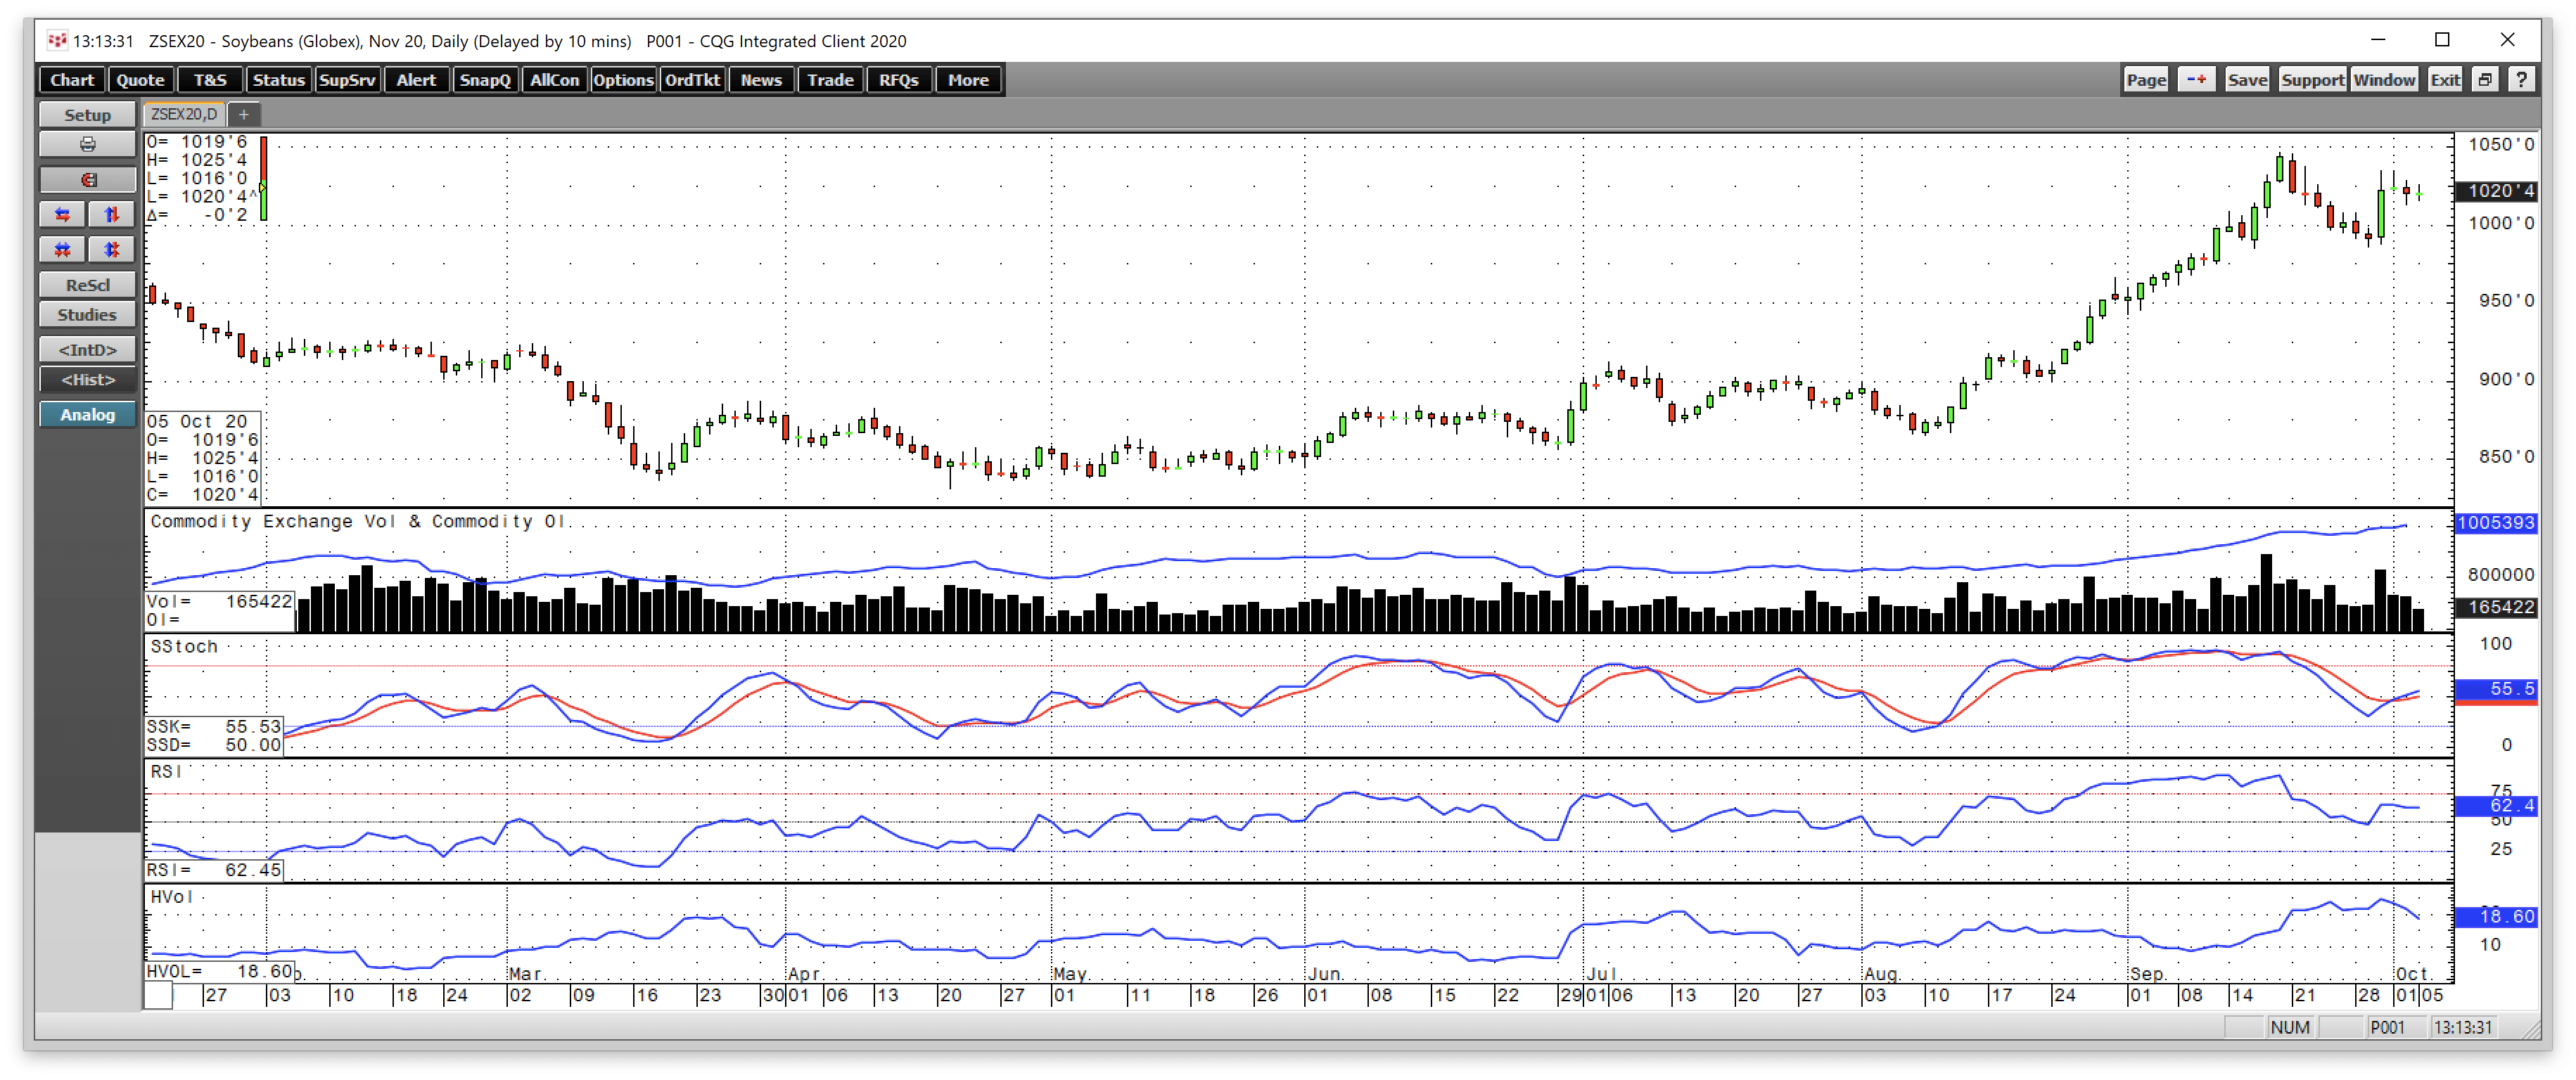This screenshot has width=2576, height=1080.
Task: Click the vertical expand arrows button
Action: tap(112, 215)
